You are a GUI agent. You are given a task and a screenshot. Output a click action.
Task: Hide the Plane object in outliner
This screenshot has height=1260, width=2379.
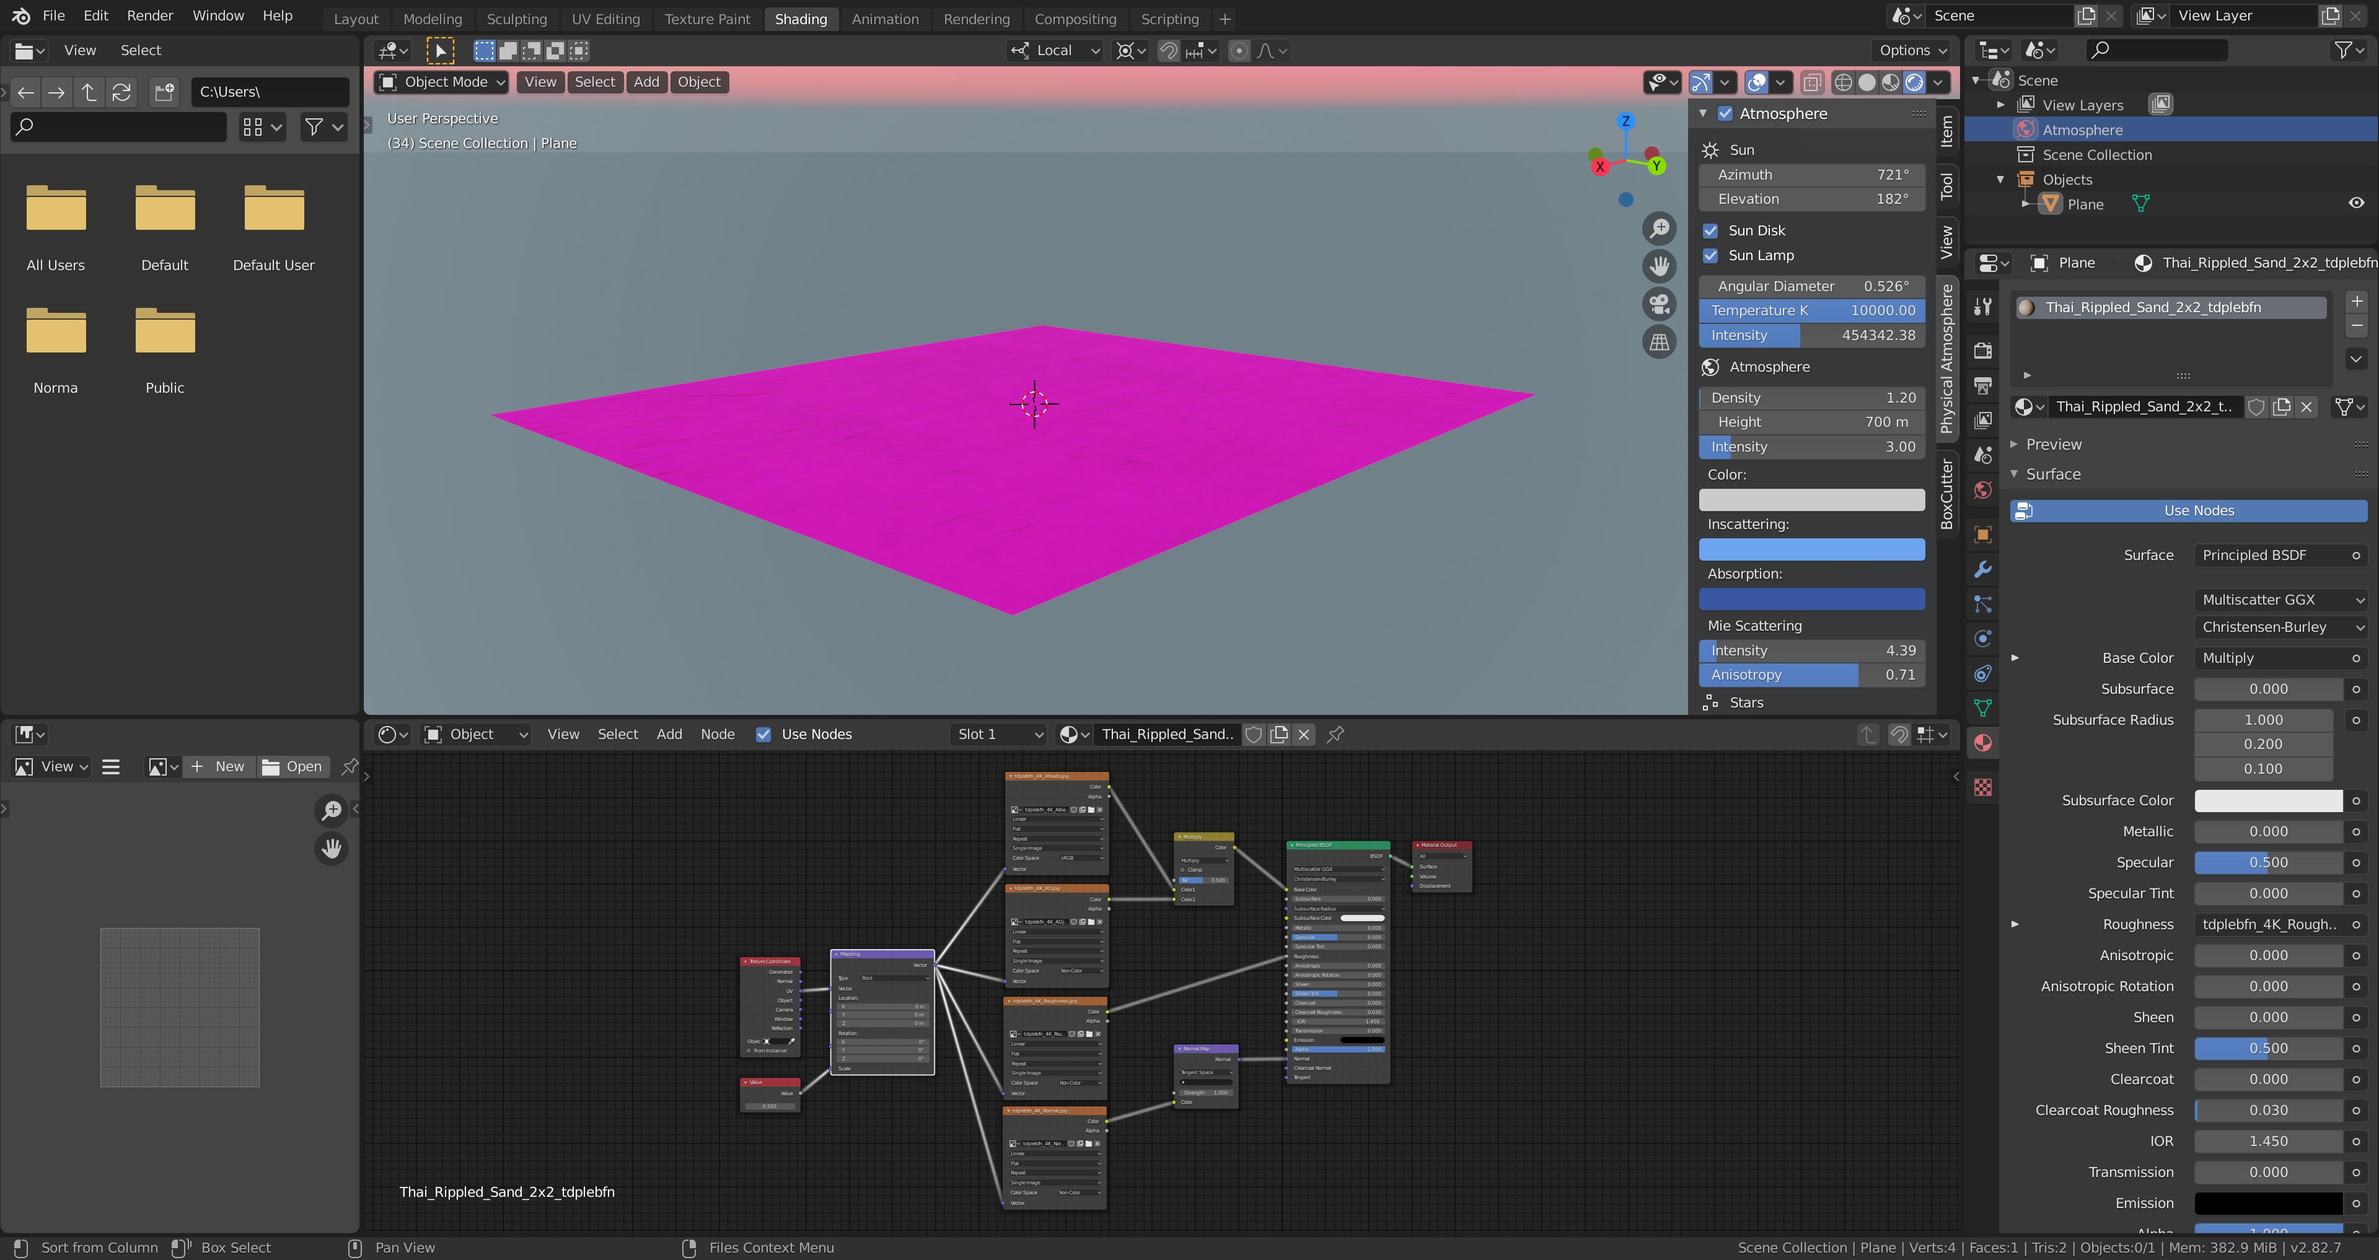pos(2356,203)
